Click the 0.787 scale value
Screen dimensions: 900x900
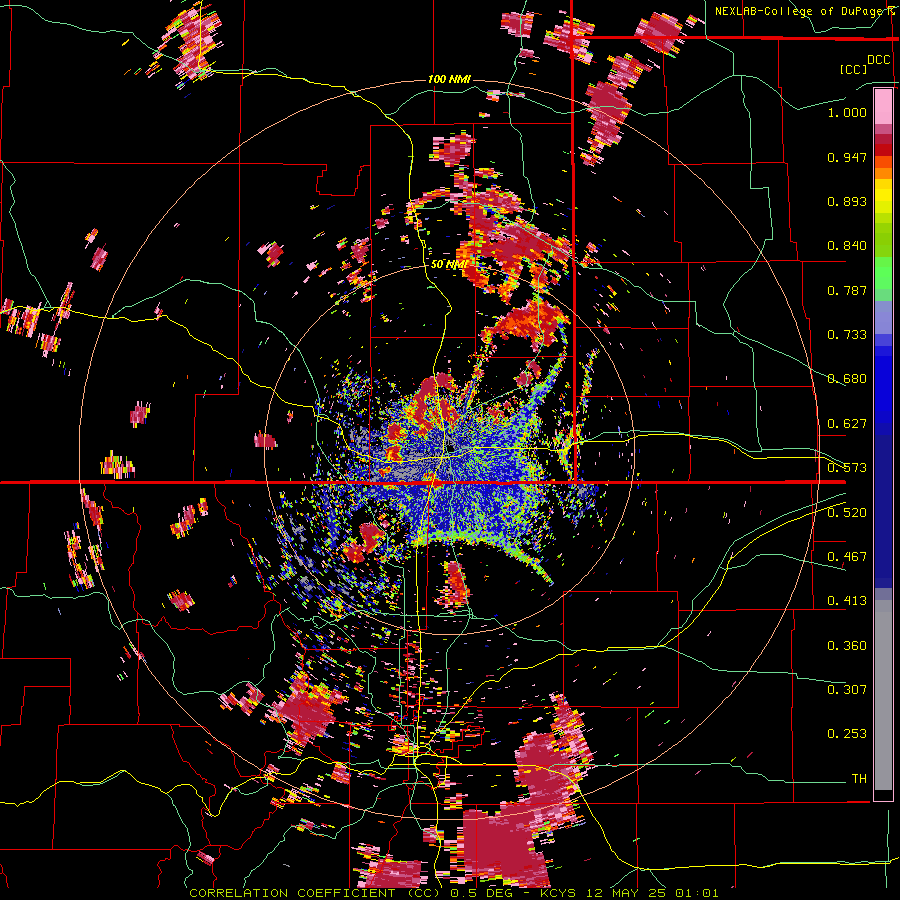(847, 290)
